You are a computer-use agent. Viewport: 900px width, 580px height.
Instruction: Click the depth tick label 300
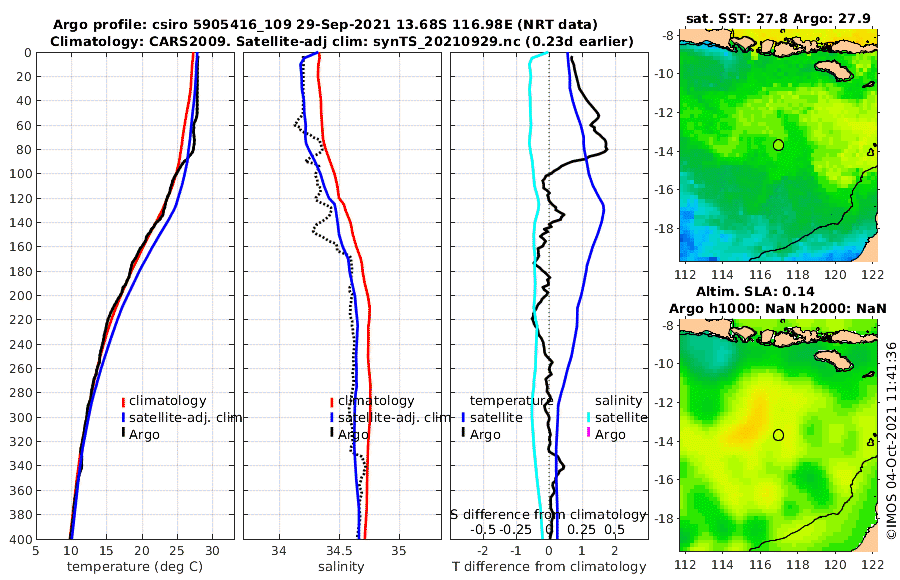point(20,417)
